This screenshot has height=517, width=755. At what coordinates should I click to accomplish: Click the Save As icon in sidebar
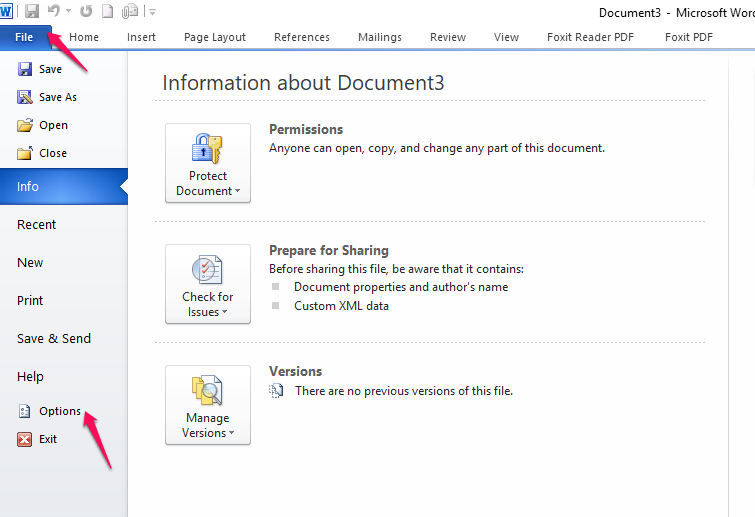pyautogui.click(x=25, y=97)
